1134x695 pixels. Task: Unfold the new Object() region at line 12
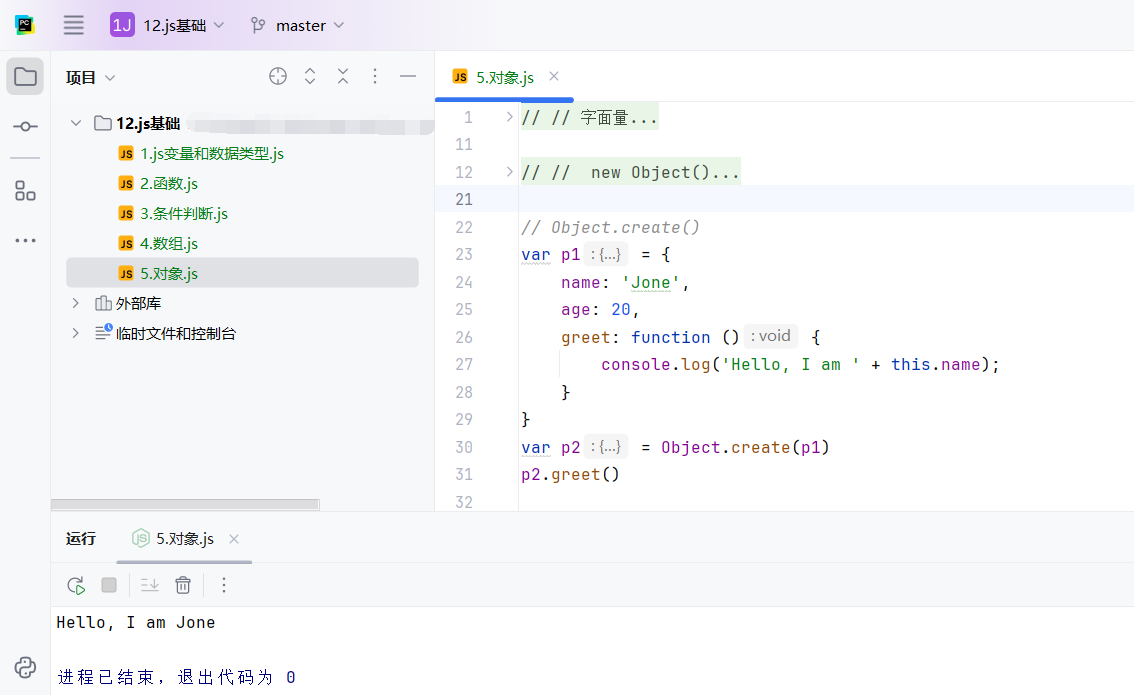(x=509, y=172)
